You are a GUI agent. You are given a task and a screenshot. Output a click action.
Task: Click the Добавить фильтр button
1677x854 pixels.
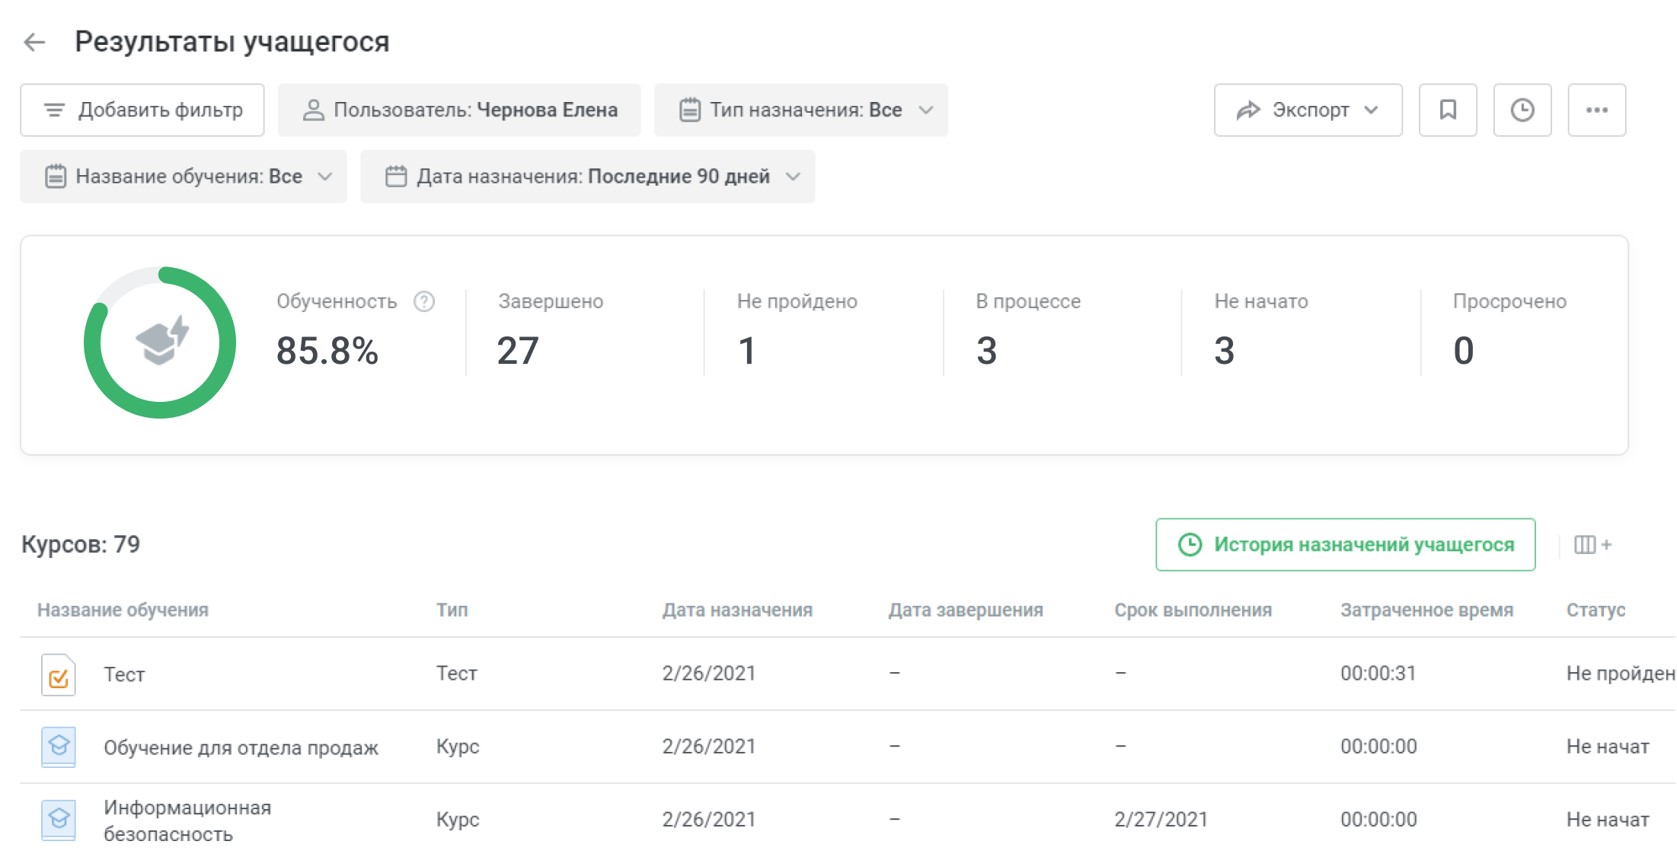[x=142, y=110]
